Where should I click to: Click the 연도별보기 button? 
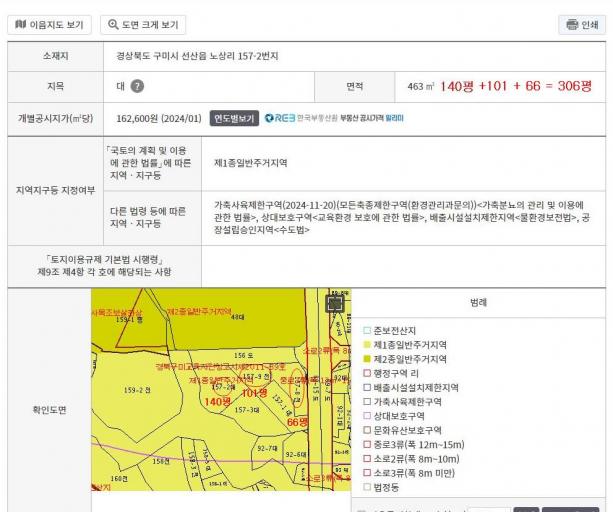[x=234, y=118]
